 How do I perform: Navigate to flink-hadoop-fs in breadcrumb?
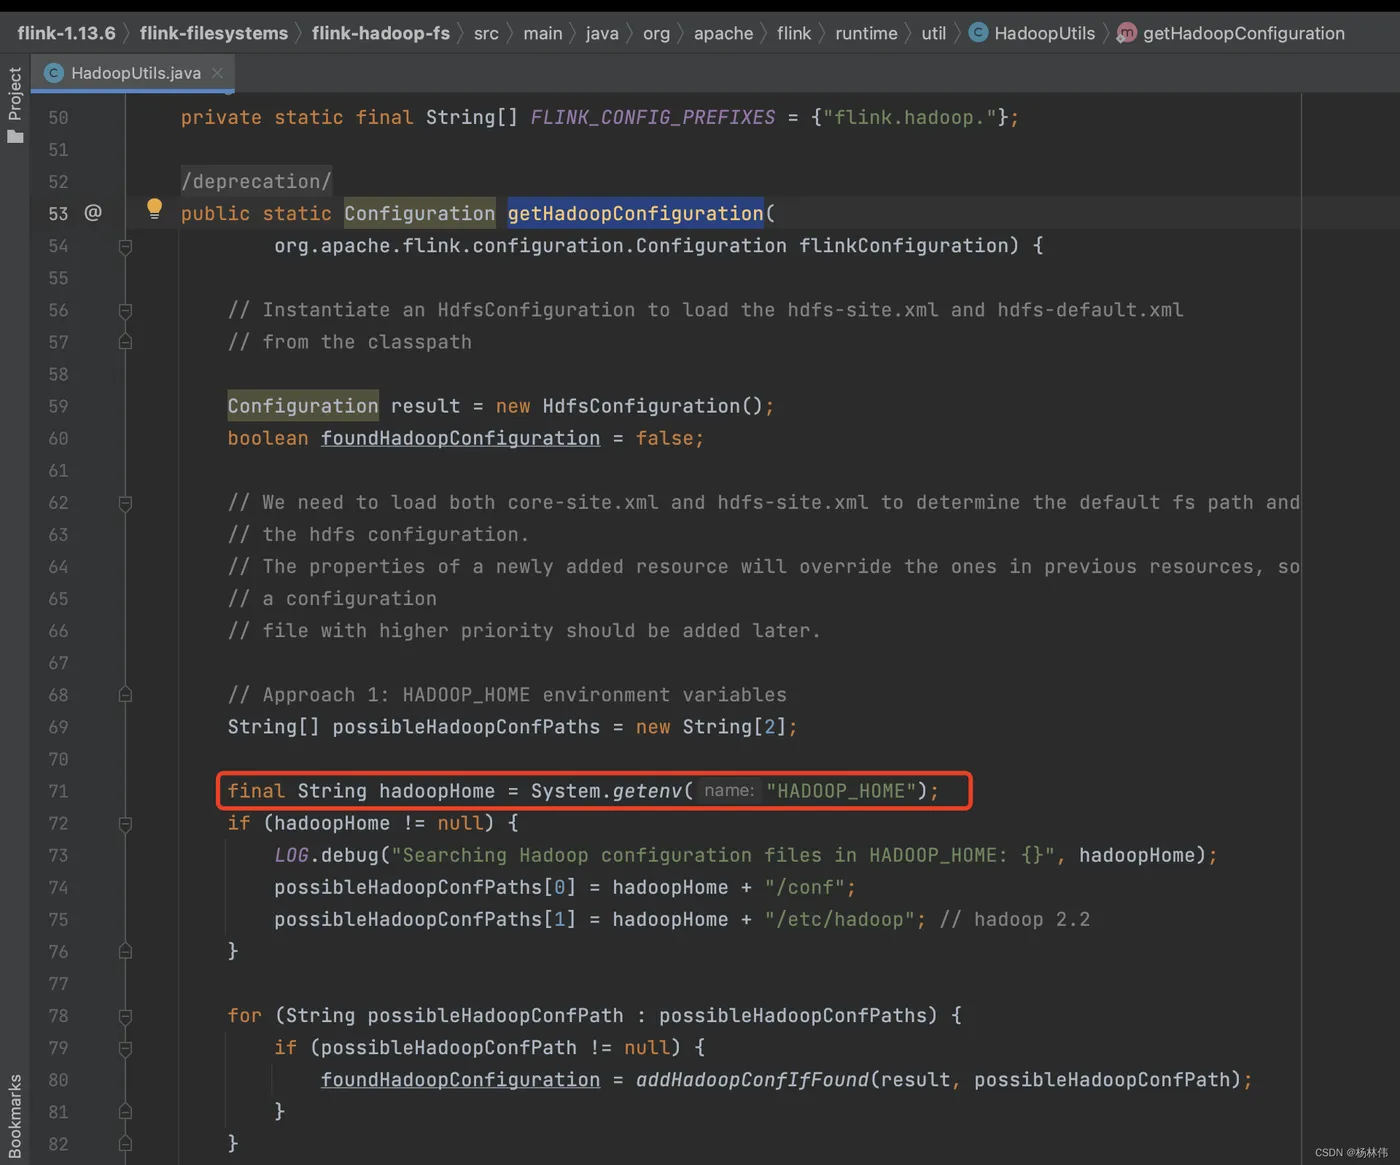coord(381,33)
